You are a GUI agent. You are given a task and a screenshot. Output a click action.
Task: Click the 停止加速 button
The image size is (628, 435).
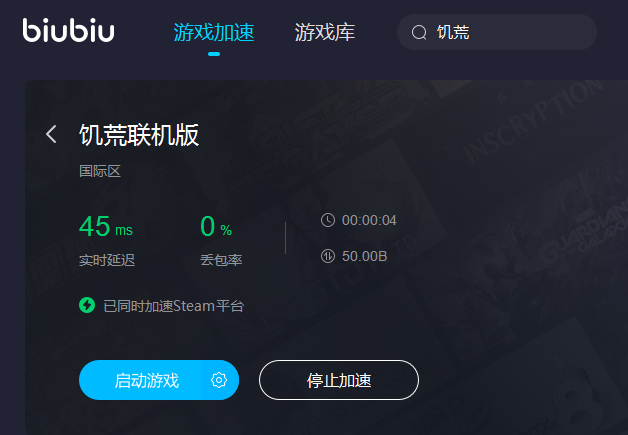(339, 380)
